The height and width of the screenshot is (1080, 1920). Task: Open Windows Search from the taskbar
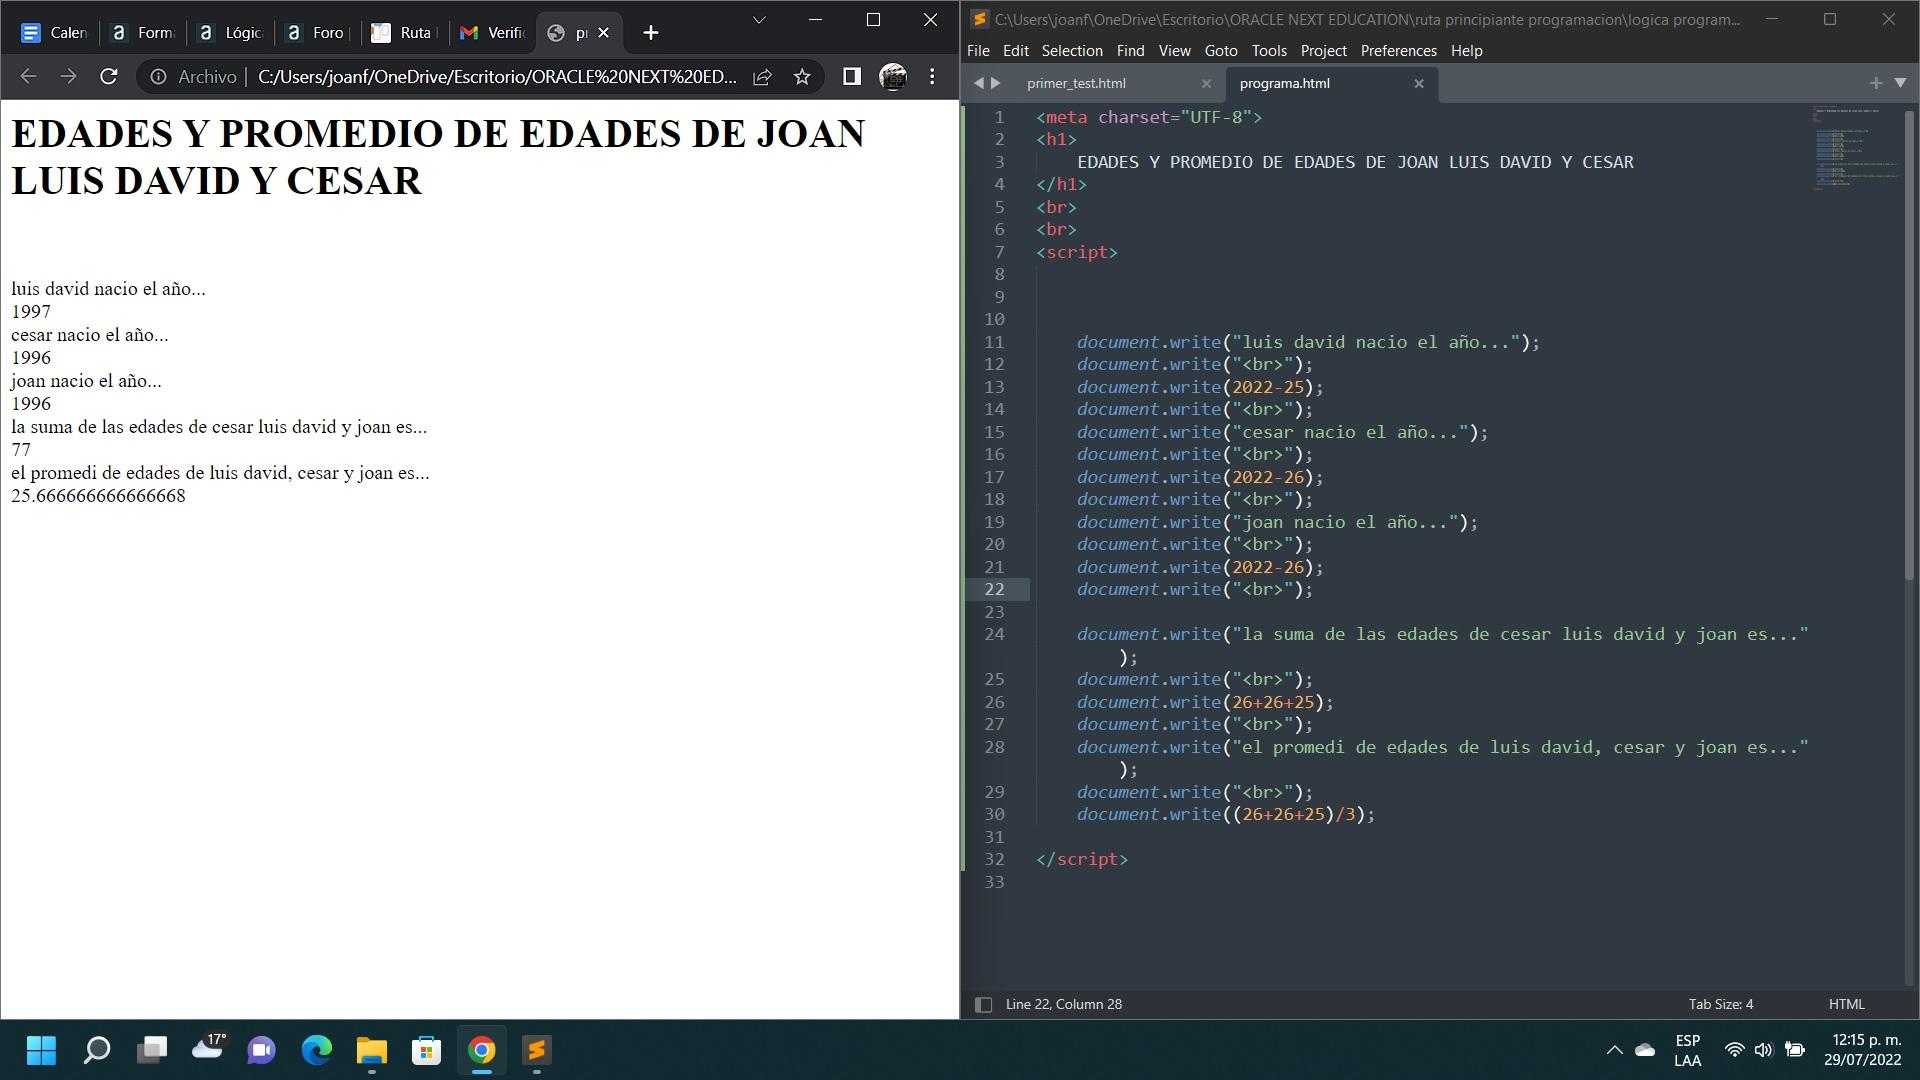click(x=97, y=1051)
